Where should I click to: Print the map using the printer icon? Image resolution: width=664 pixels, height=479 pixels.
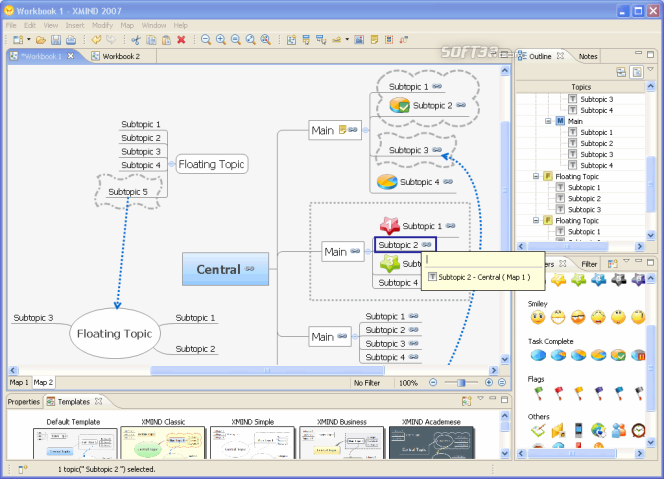tap(71, 40)
